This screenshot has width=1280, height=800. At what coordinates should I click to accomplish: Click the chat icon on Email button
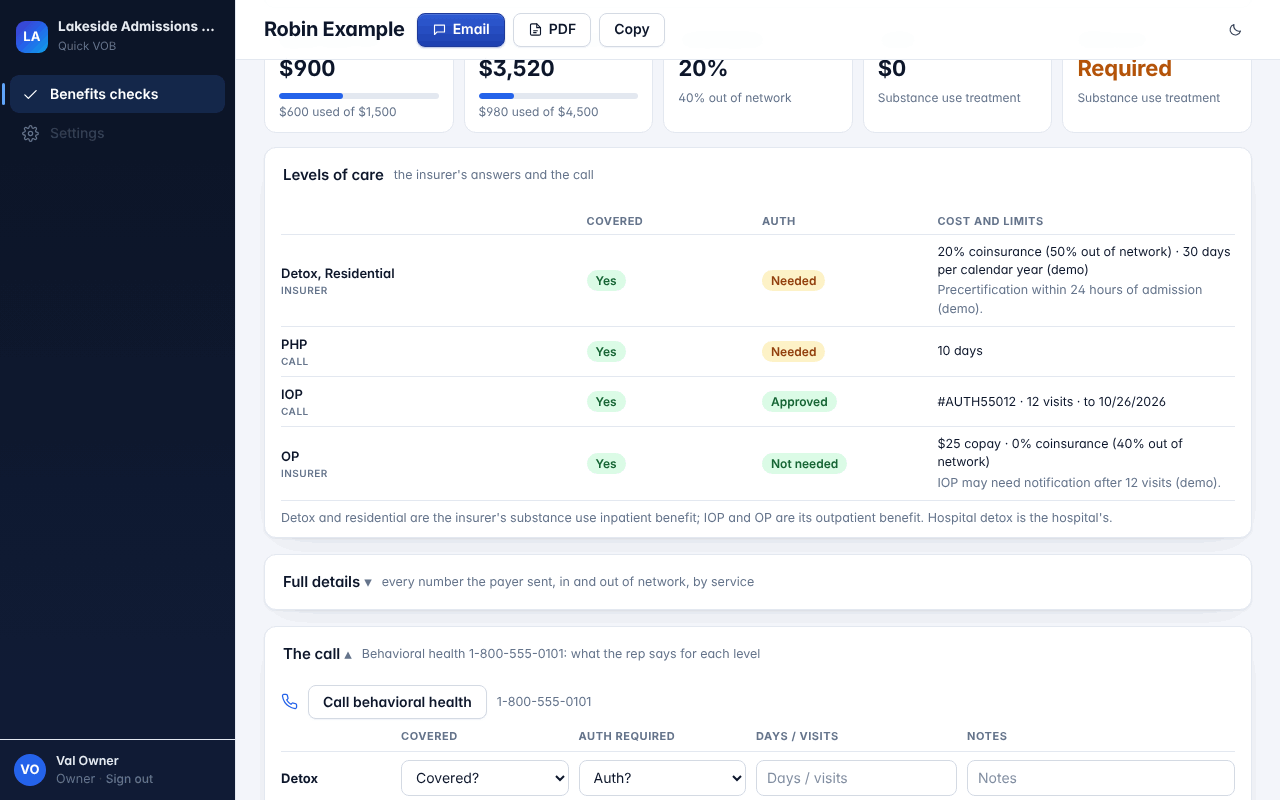tap(439, 30)
